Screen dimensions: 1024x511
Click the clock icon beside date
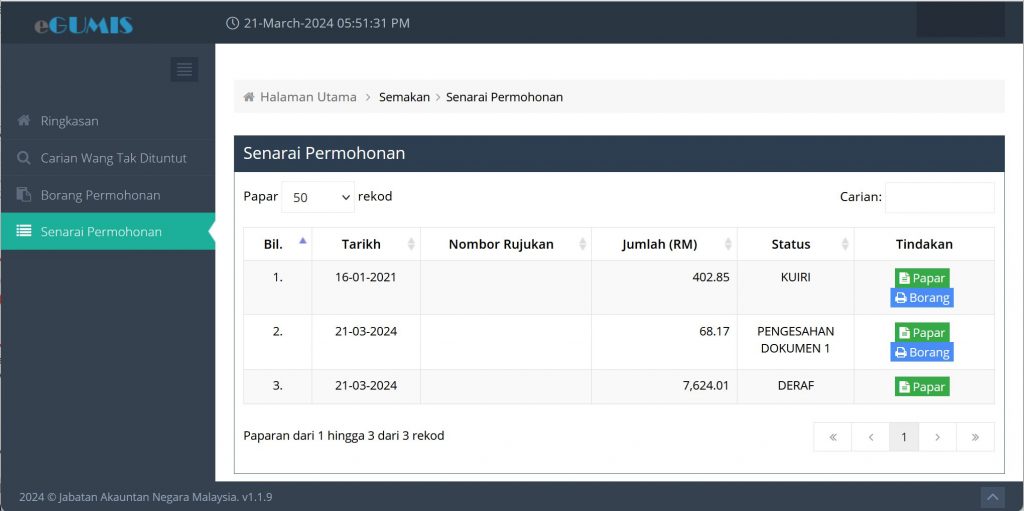coord(232,23)
